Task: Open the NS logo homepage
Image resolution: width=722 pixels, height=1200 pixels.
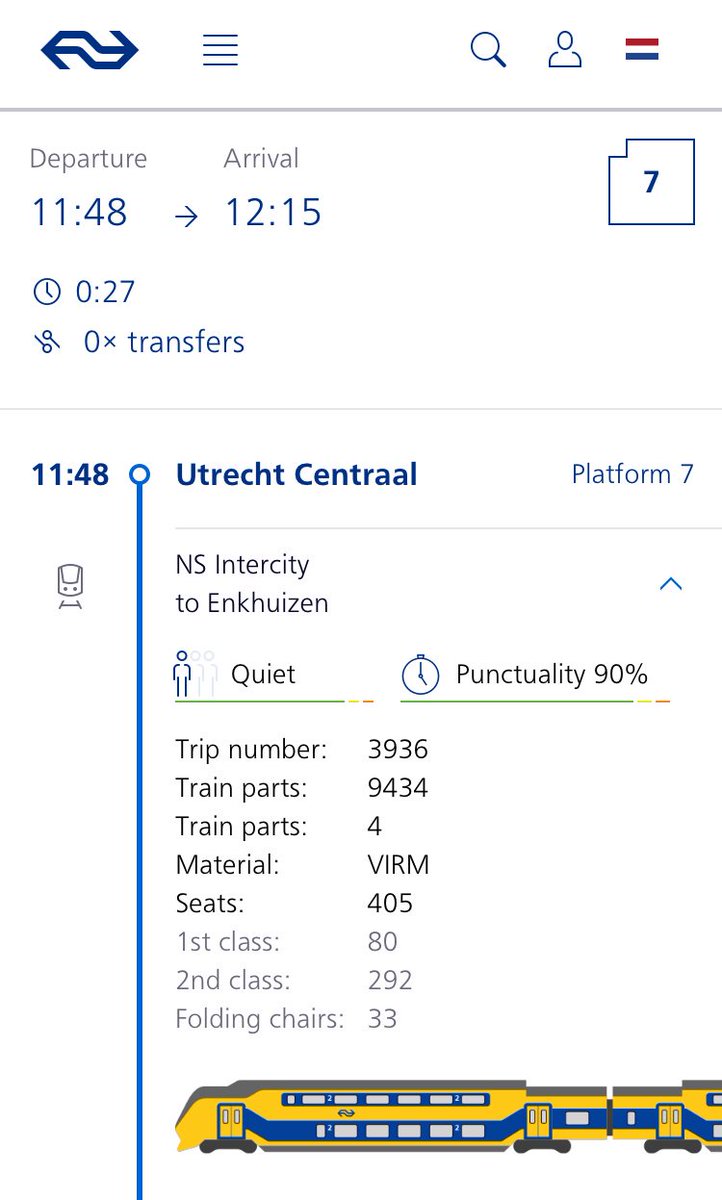Action: [90, 50]
